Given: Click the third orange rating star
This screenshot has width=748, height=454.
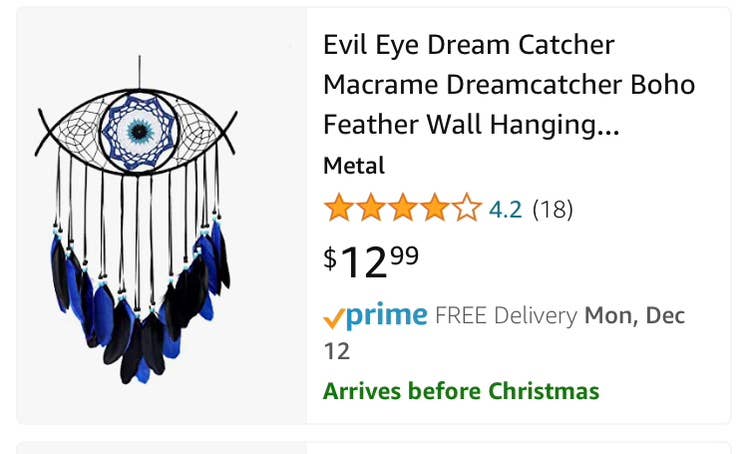Looking at the screenshot, I should coord(403,208).
